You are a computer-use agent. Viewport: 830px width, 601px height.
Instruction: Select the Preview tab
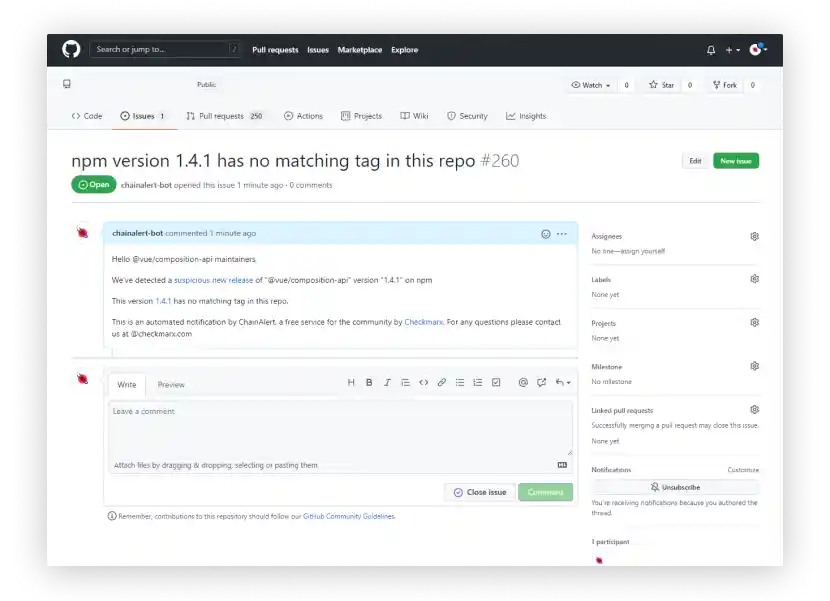171,384
